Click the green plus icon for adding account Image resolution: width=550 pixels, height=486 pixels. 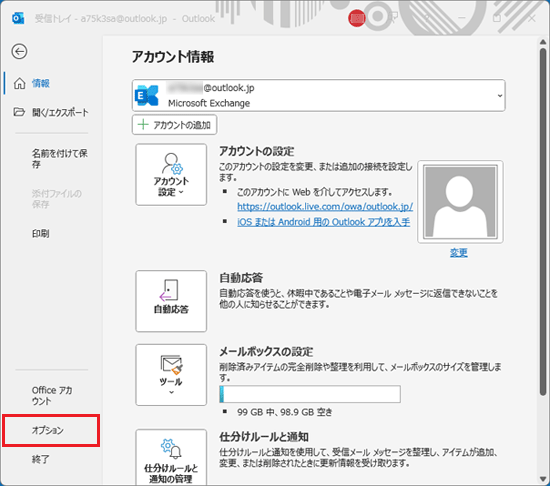(x=143, y=124)
